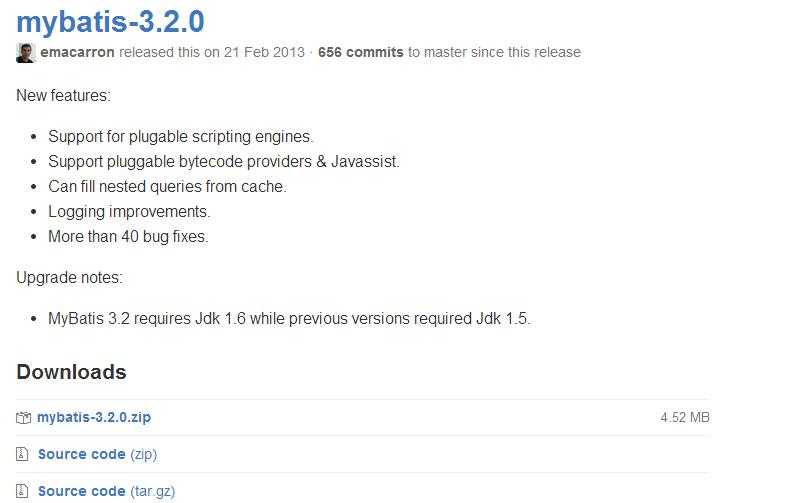Click the bytecode providers & Javassist bullet

coord(224,162)
